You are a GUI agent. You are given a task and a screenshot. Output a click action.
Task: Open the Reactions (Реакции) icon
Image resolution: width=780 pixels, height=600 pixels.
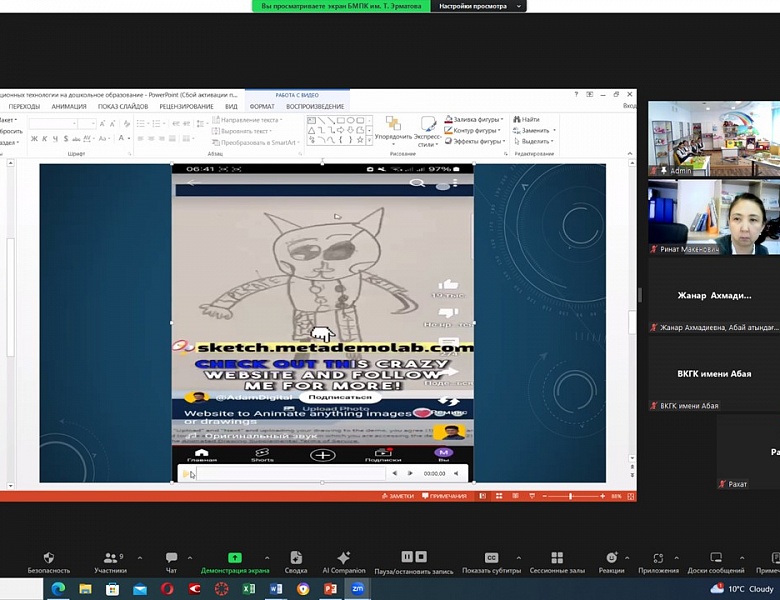tap(611, 558)
